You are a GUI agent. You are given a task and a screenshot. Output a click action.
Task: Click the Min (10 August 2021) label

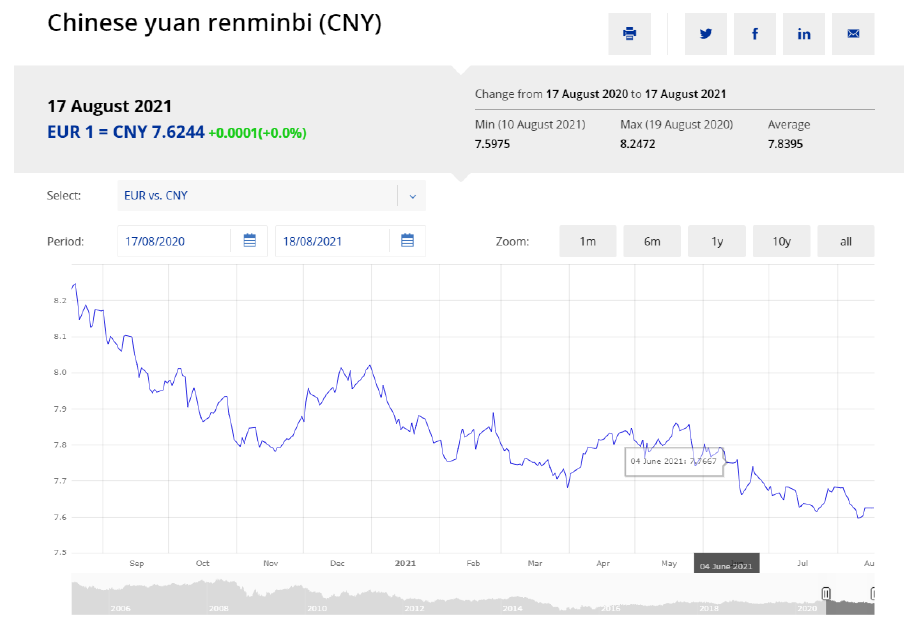(x=530, y=125)
